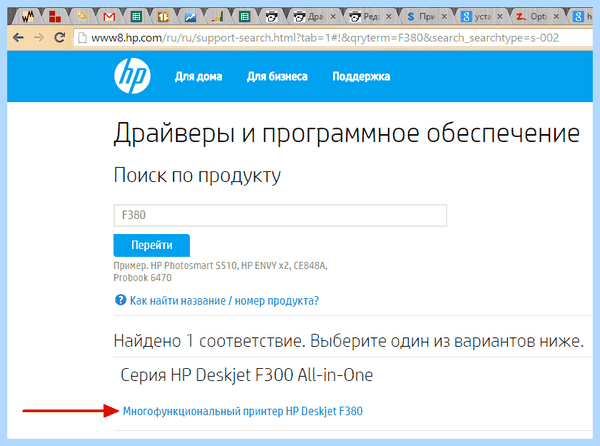Select the Найдено 1 соответствие text
The width and height of the screenshot is (600, 446).
(209, 341)
